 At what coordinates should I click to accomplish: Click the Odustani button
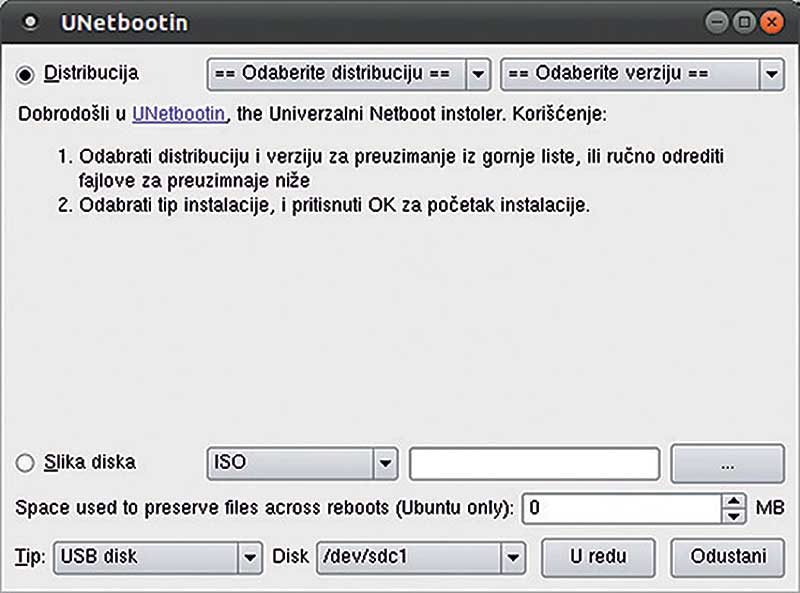[728, 557]
